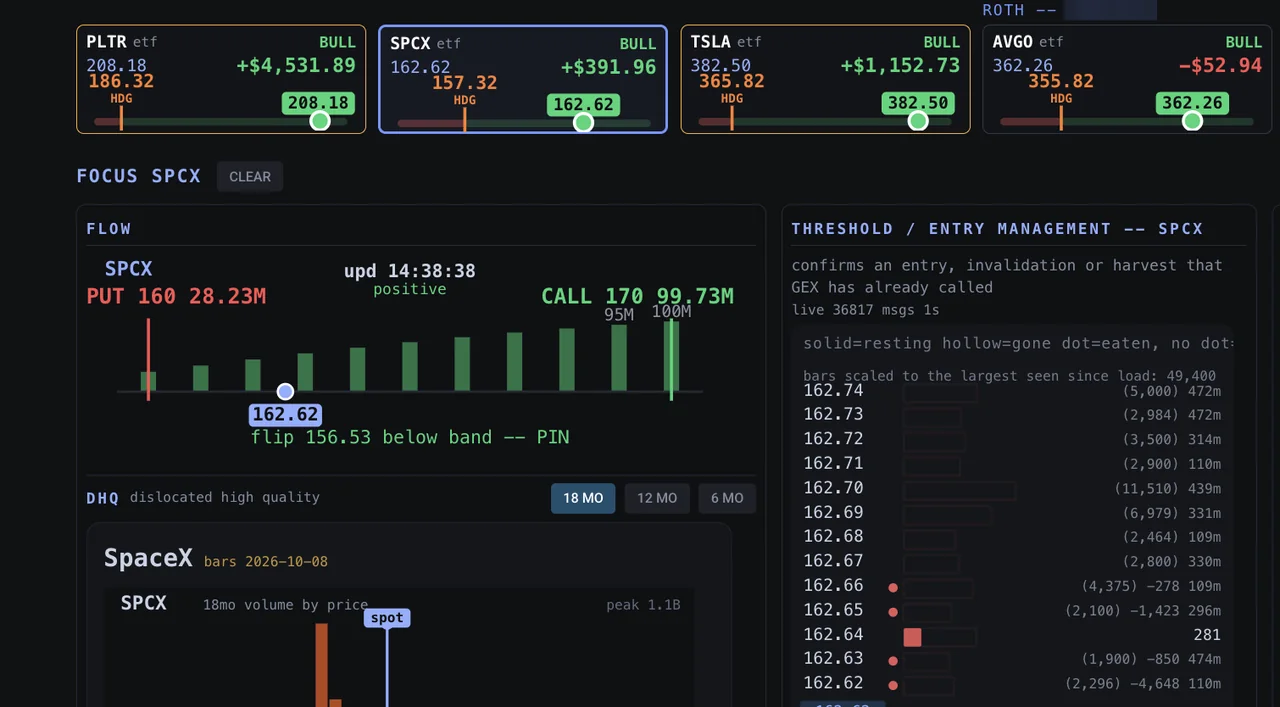The image size is (1280, 707).
Task: Clear the SPCX focus with CLEAR
Action: point(250,177)
